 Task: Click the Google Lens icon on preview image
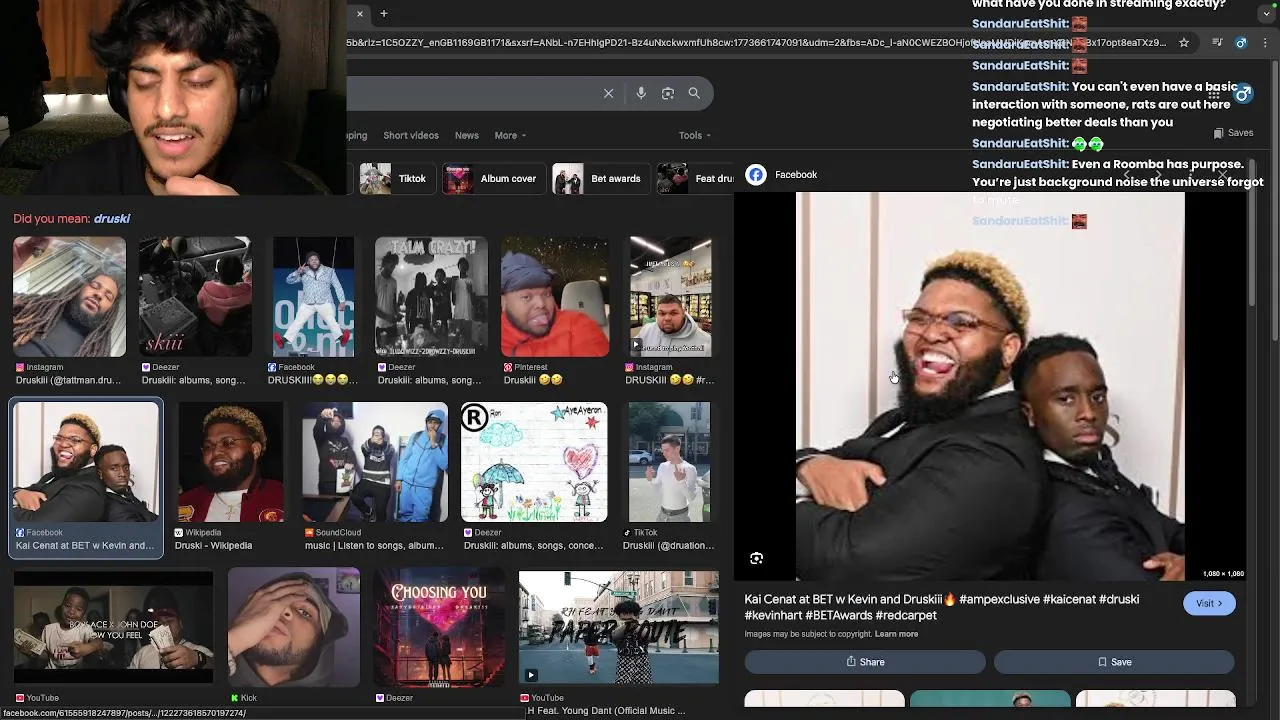[757, 558]
